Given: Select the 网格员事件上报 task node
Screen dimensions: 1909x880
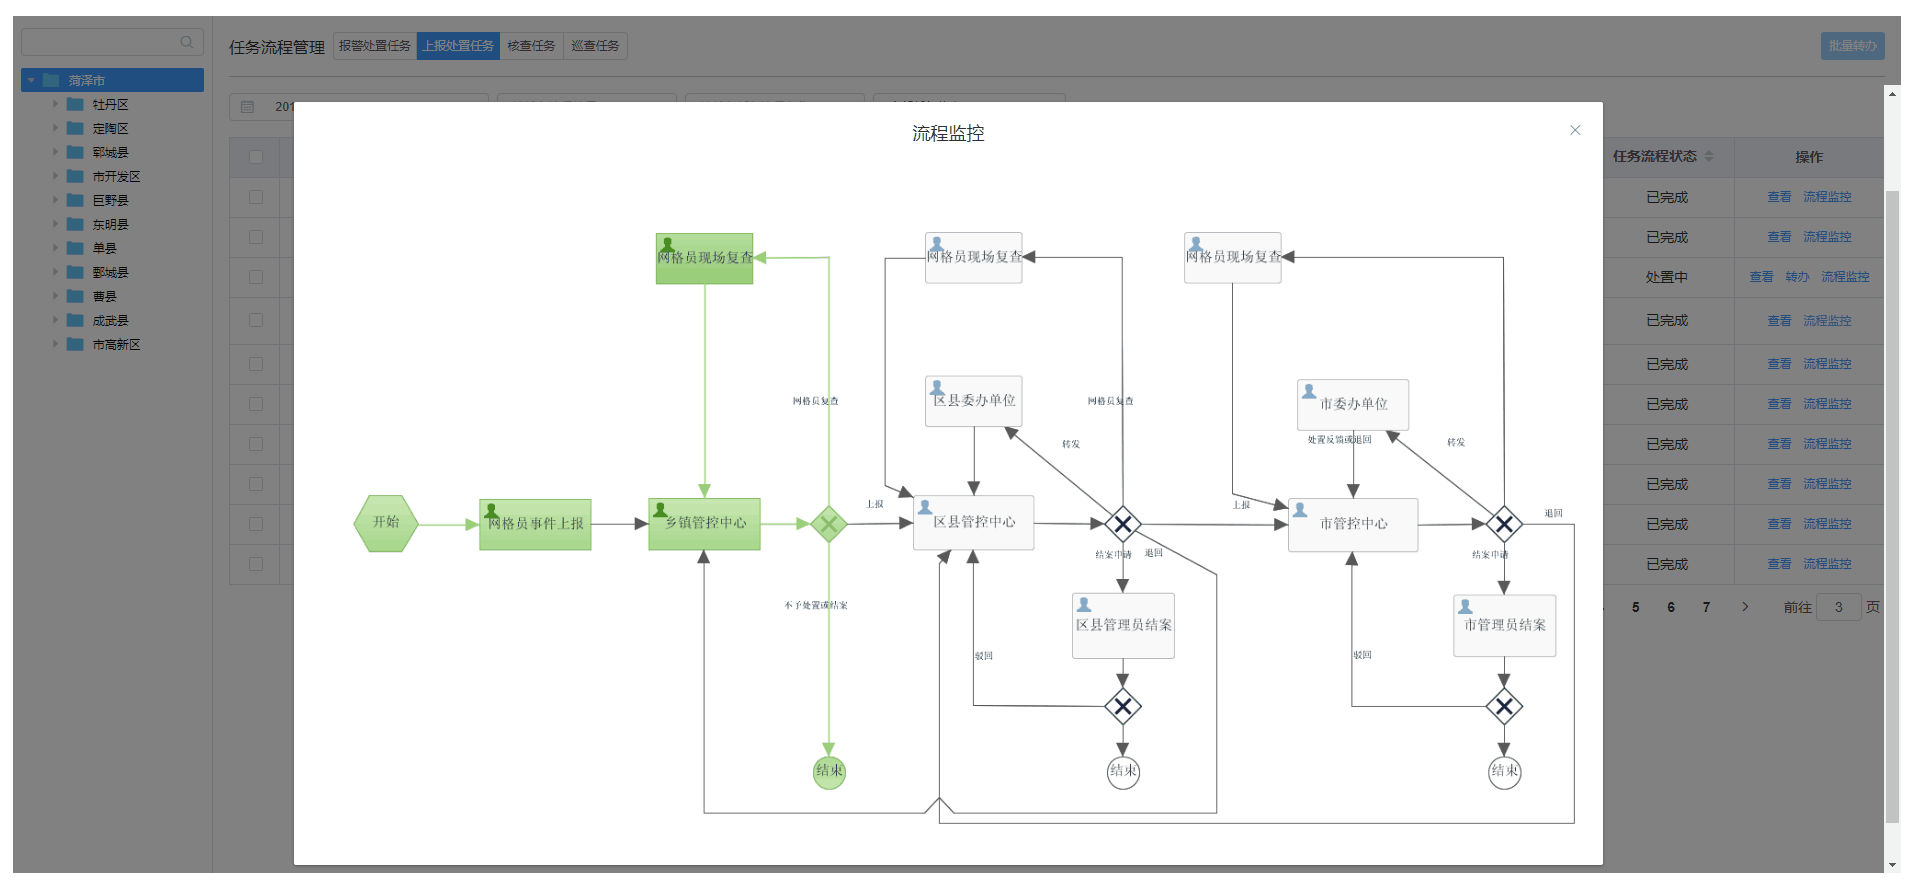Looking at the screenshot, I should click(535, 524).
